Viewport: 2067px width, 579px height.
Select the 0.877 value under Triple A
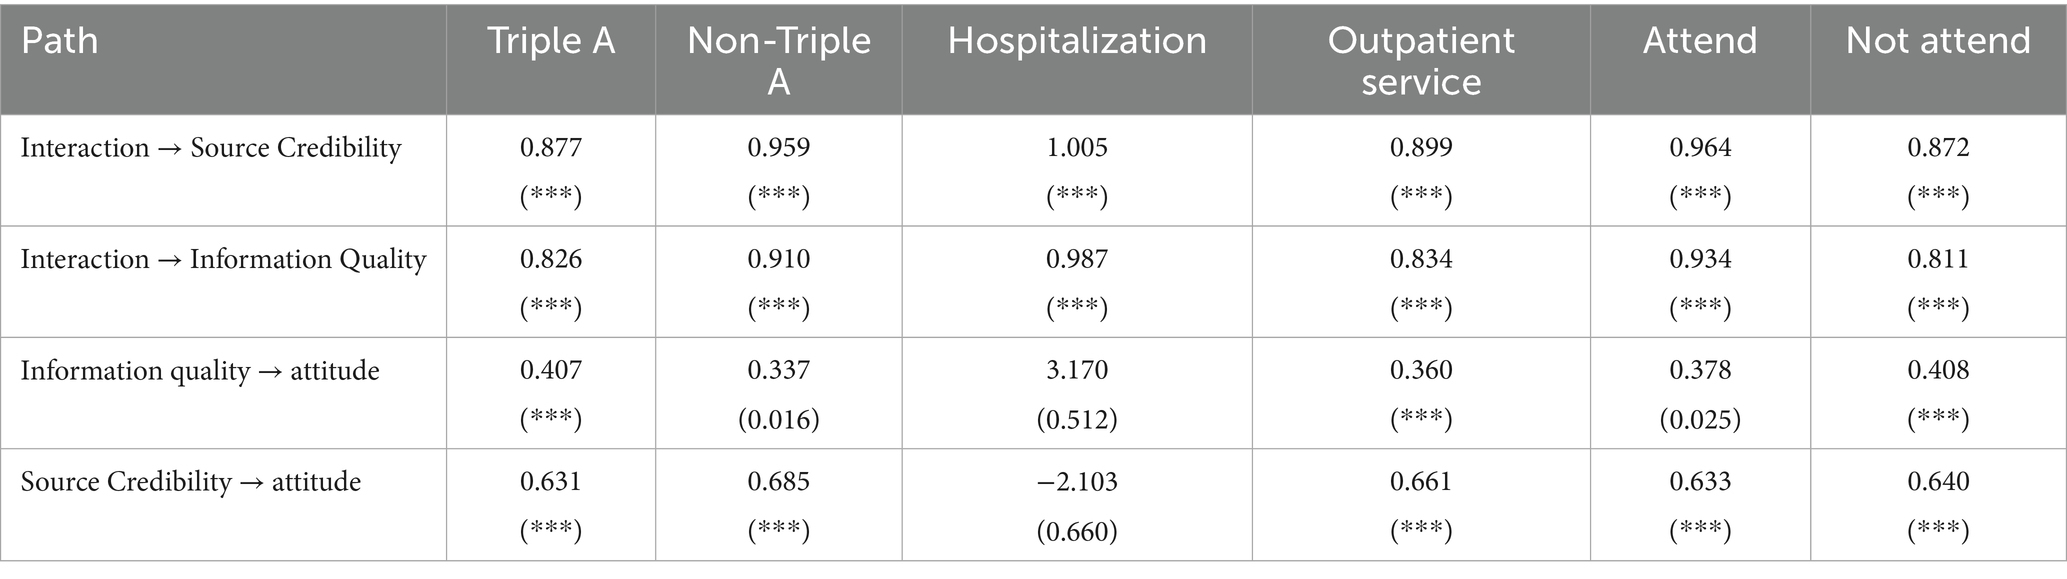550,148
